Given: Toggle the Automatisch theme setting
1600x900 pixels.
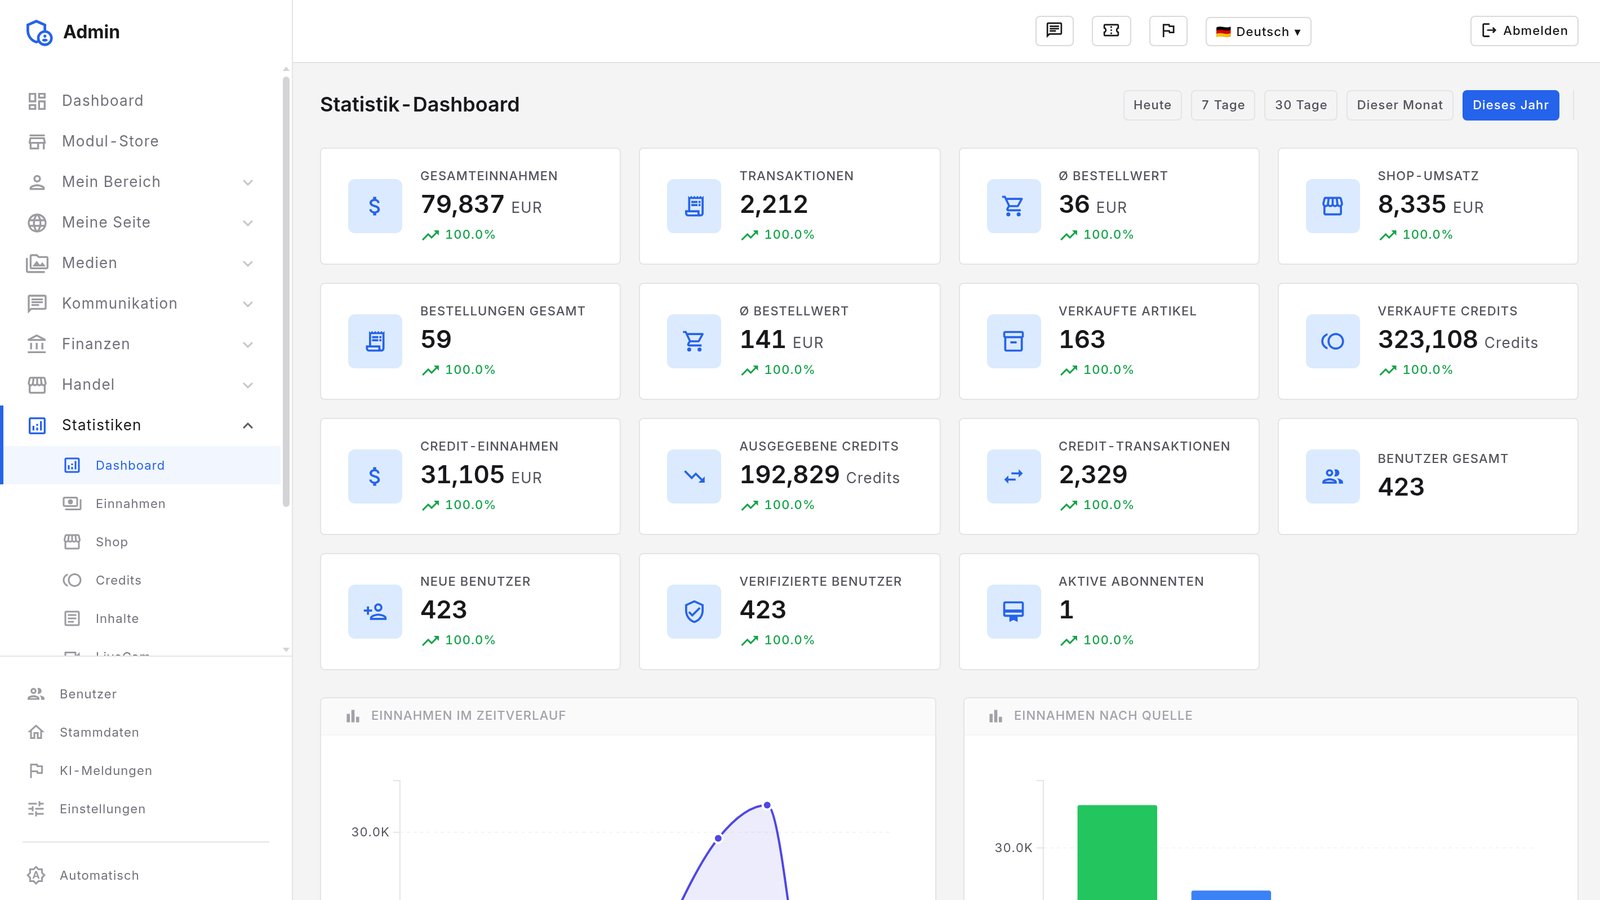Looking at the screenshot, I should pos(141,876).
